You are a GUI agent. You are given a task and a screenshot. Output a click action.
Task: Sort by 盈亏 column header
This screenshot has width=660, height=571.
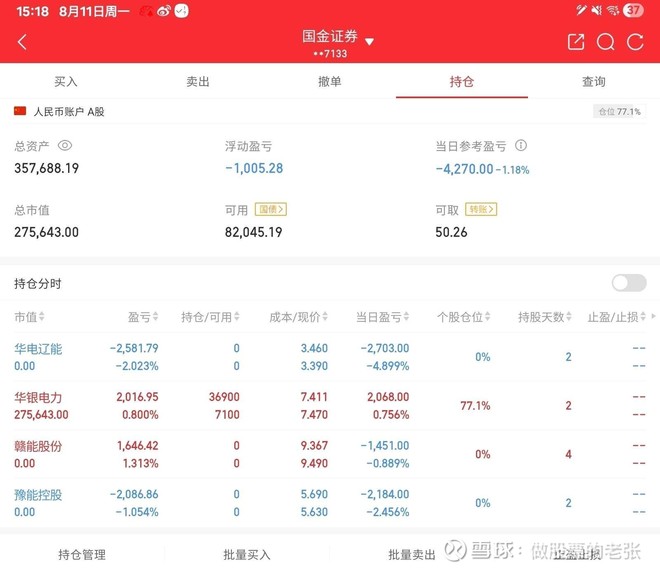click(x=143, y=317)
